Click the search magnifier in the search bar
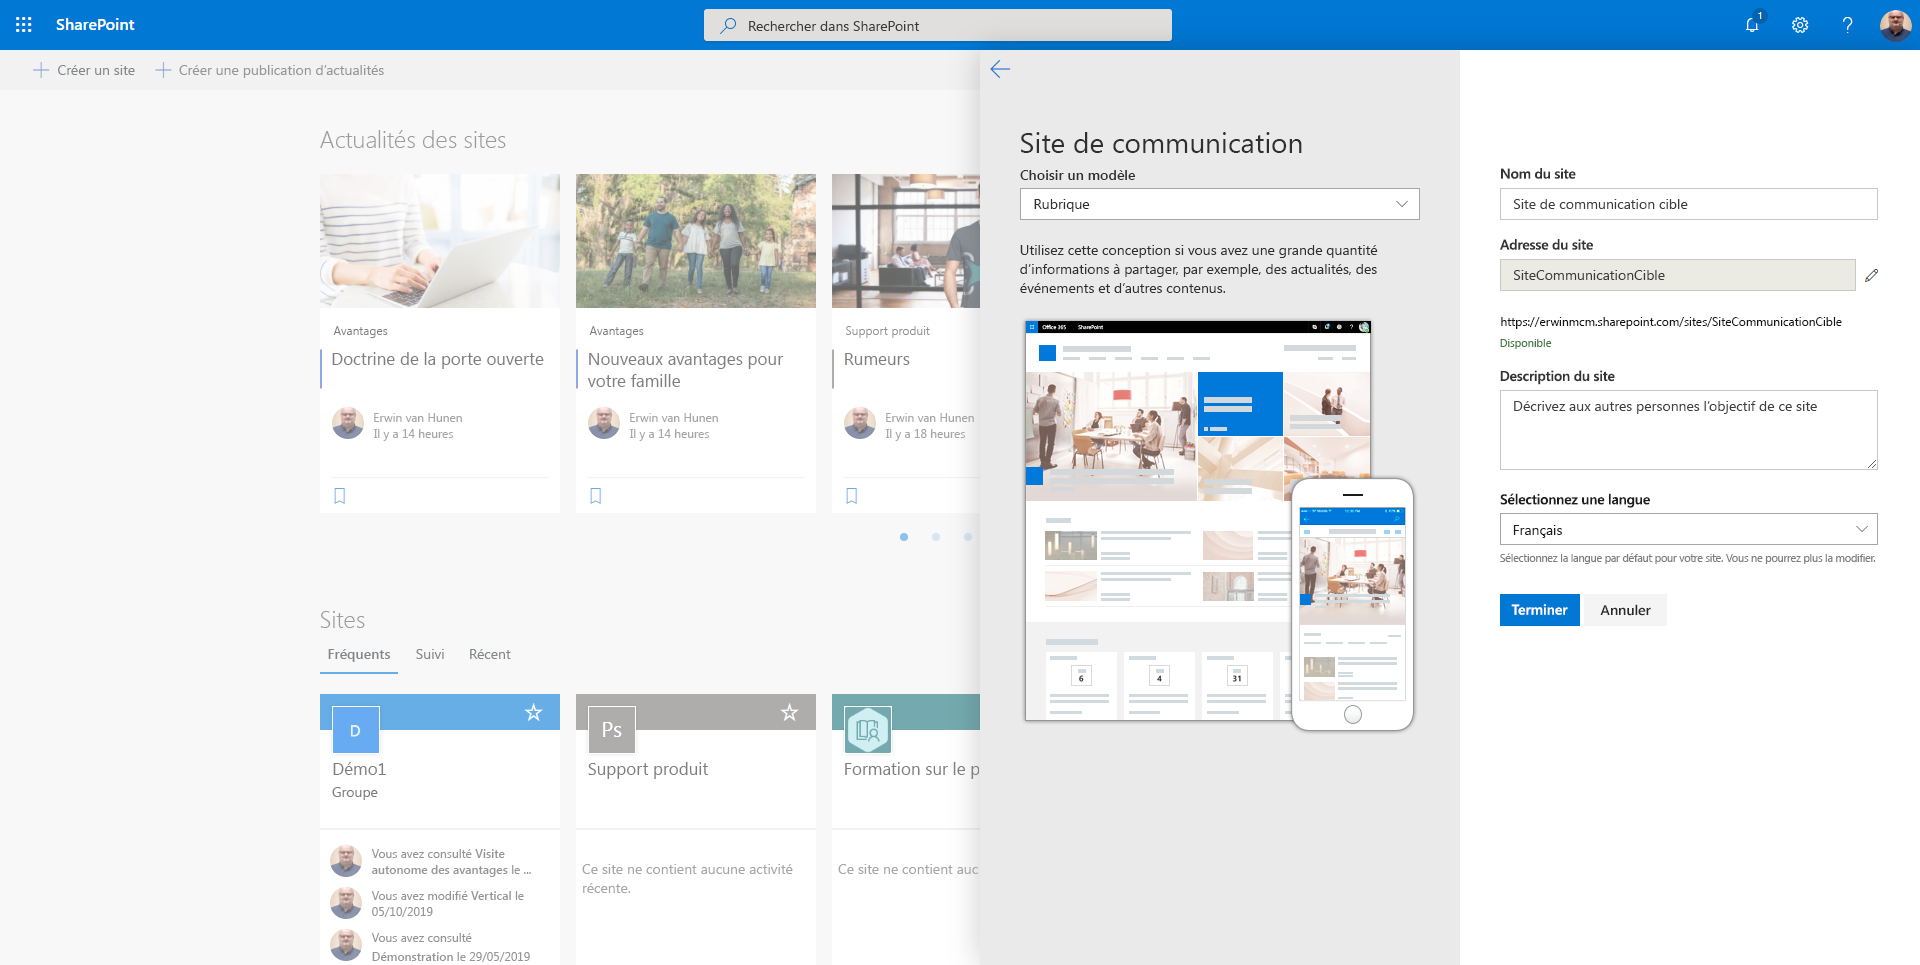 tap(729, 25)
